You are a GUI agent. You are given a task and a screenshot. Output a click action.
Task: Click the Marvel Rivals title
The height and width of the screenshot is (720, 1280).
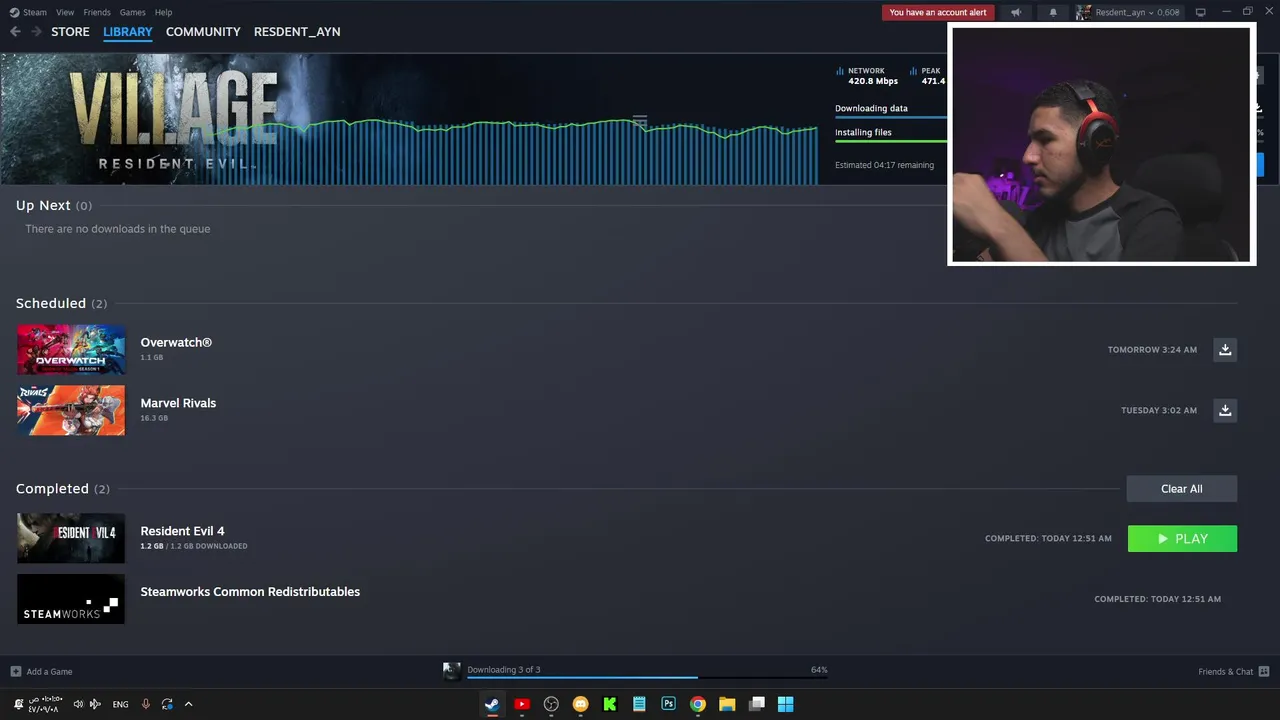178,403
